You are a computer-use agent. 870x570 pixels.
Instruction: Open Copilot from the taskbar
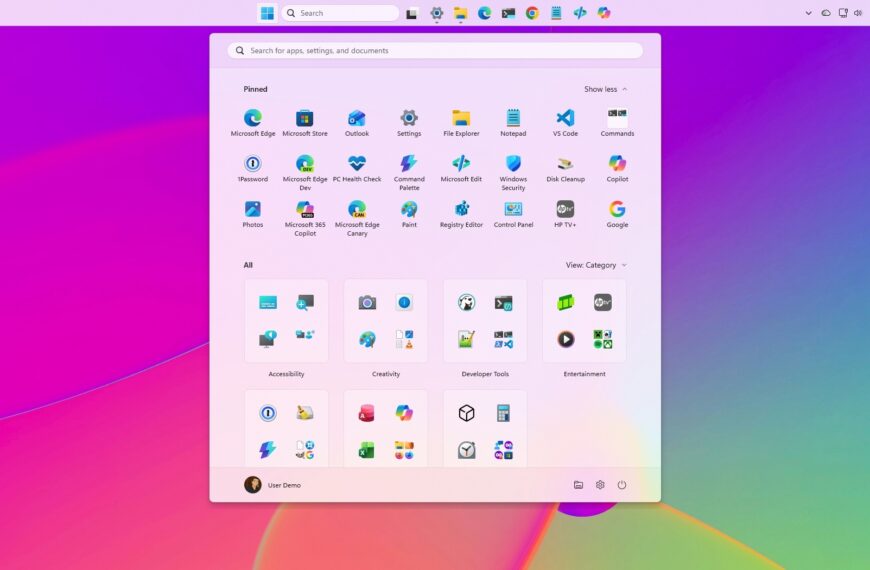(604, 13)
